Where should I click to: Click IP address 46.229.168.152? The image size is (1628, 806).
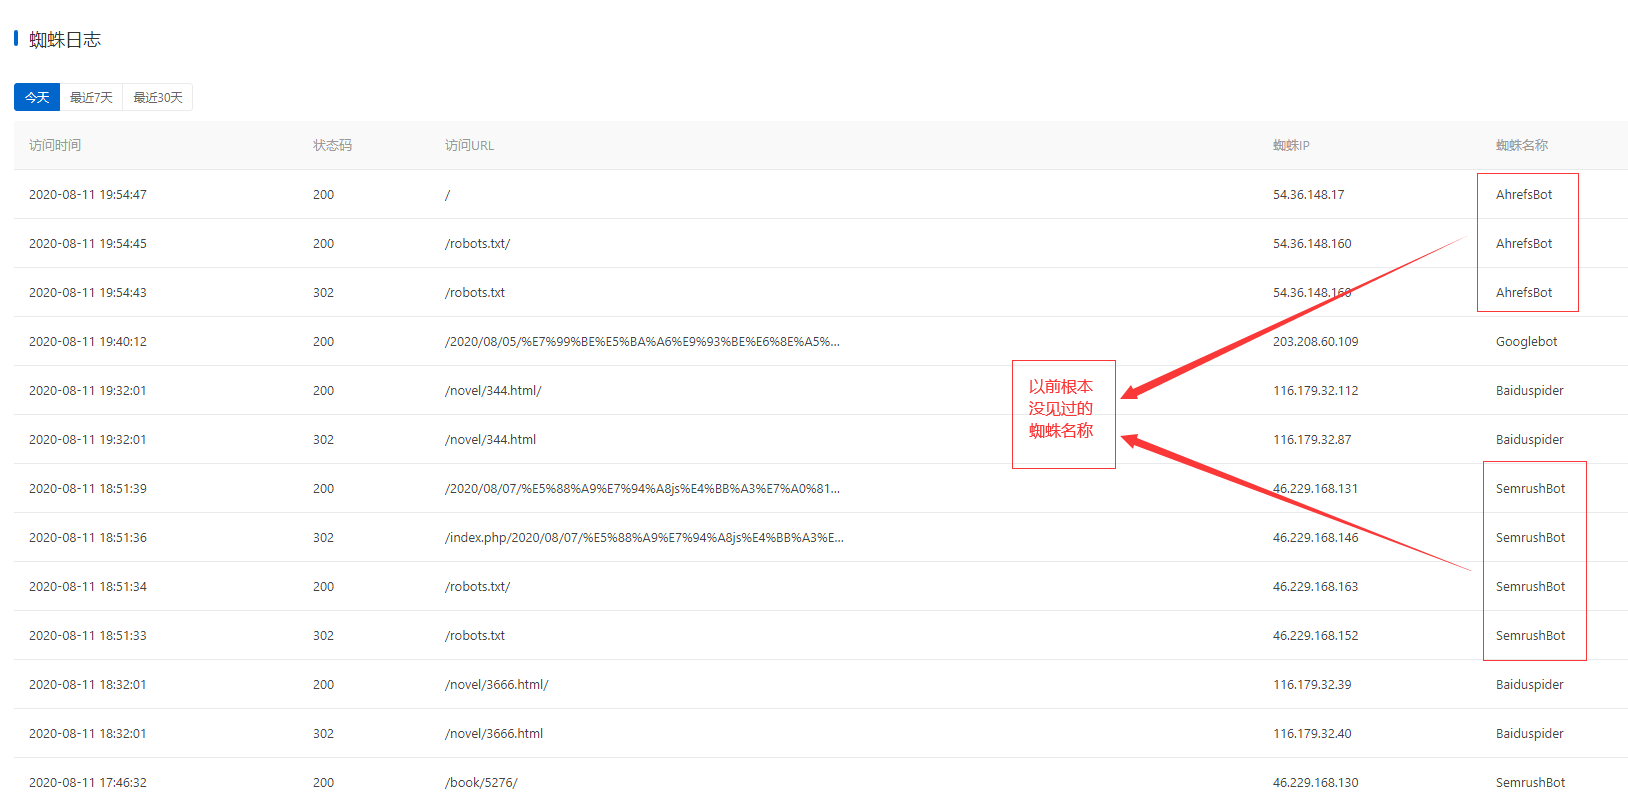point(1315,635)
